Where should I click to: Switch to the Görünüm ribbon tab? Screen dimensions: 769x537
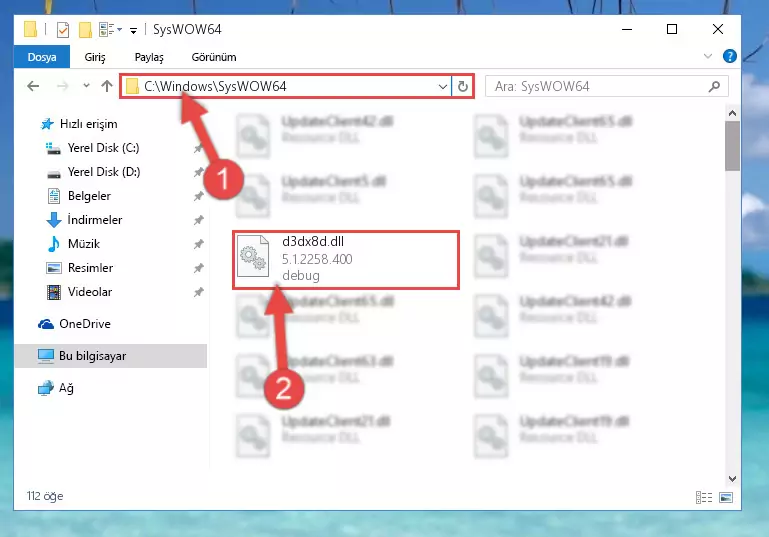click(x=214, y=57)
